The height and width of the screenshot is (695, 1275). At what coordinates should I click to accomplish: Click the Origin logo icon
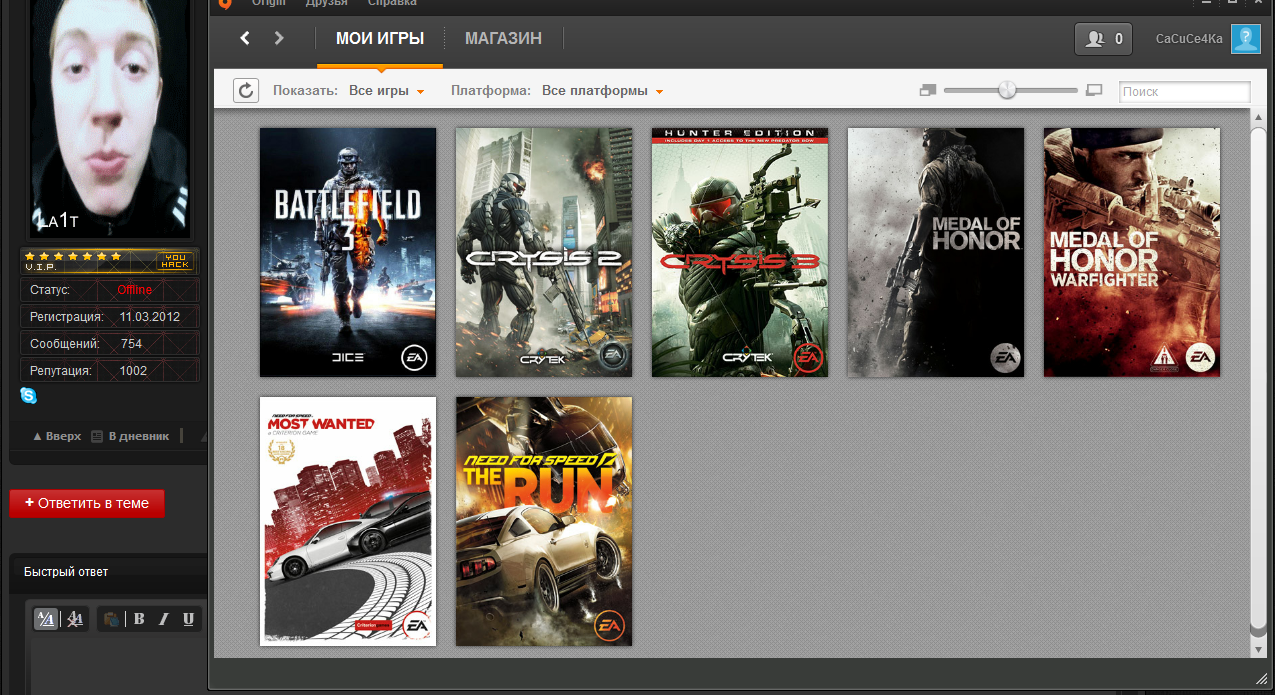[225, 3]
